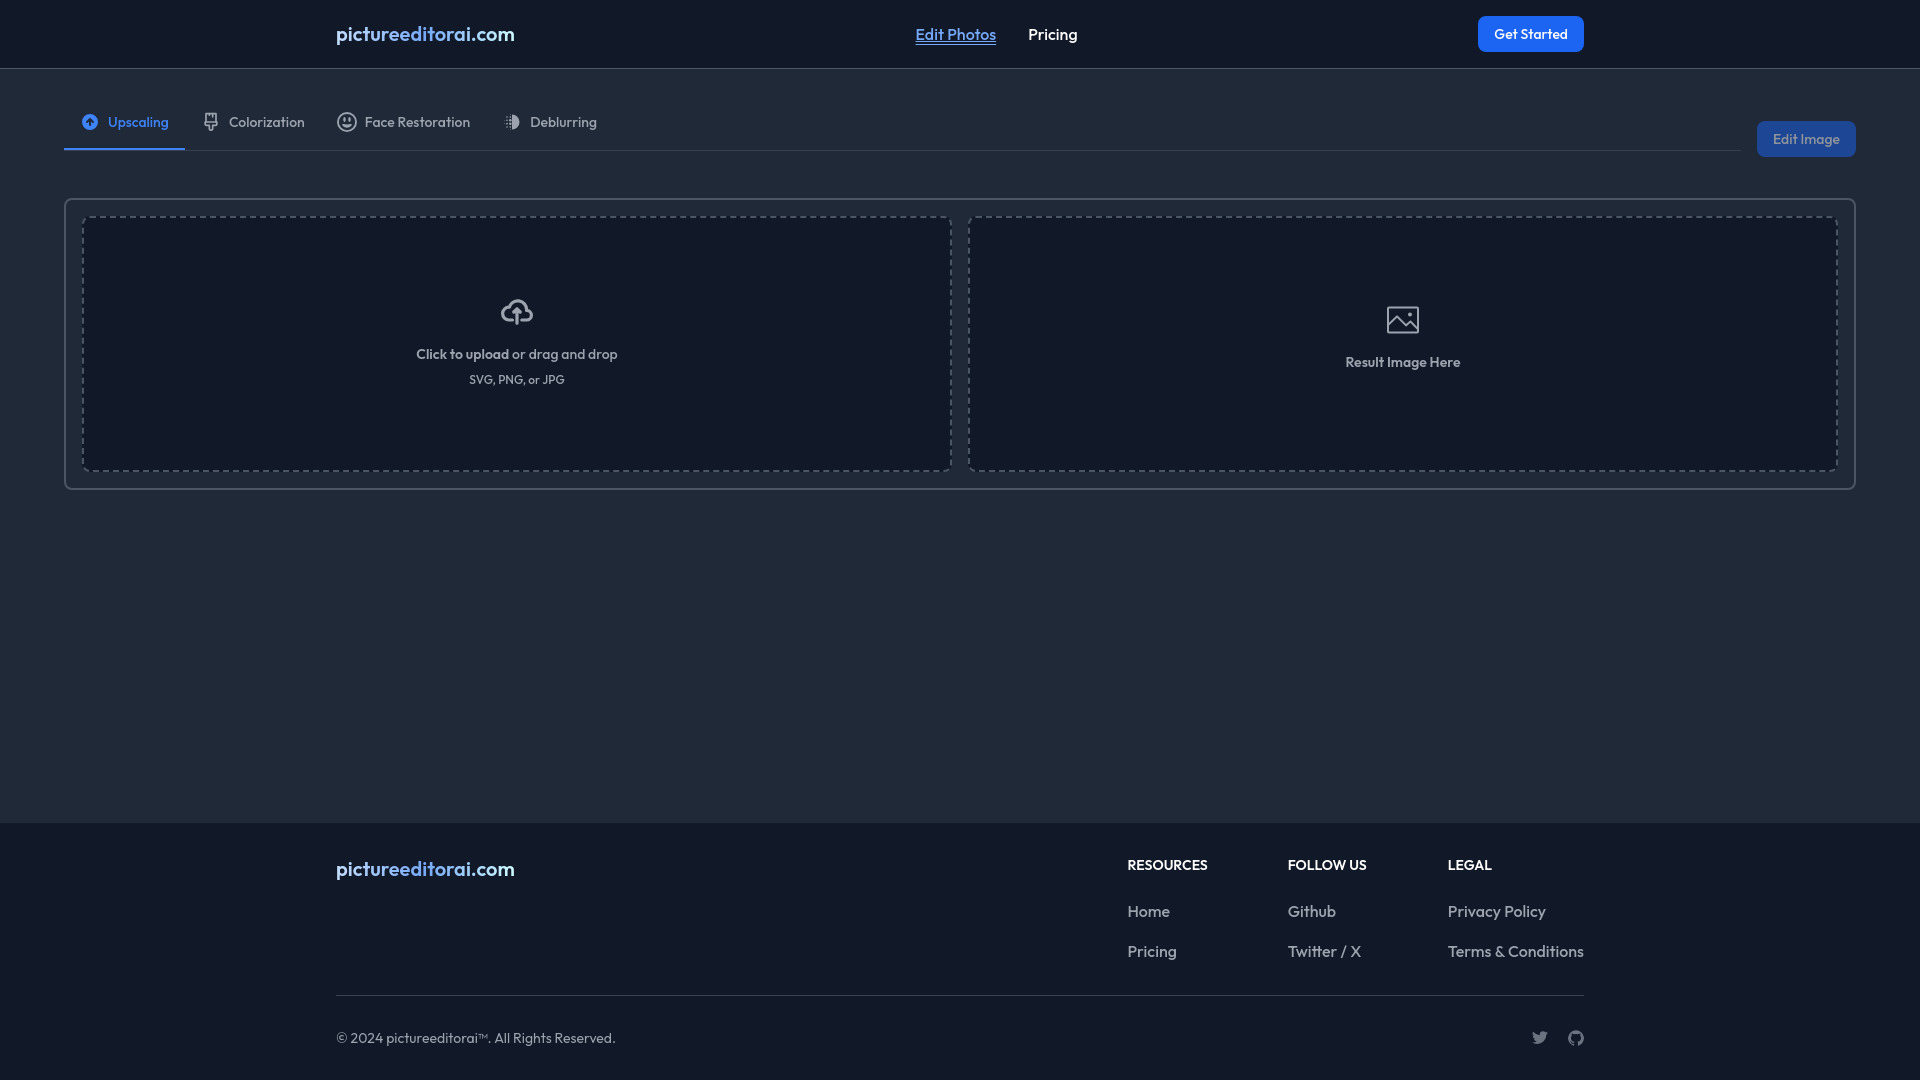This screenshot has width=1920, height=1080.
Task: Click the result image placeholder icon
Action: 1403,319
